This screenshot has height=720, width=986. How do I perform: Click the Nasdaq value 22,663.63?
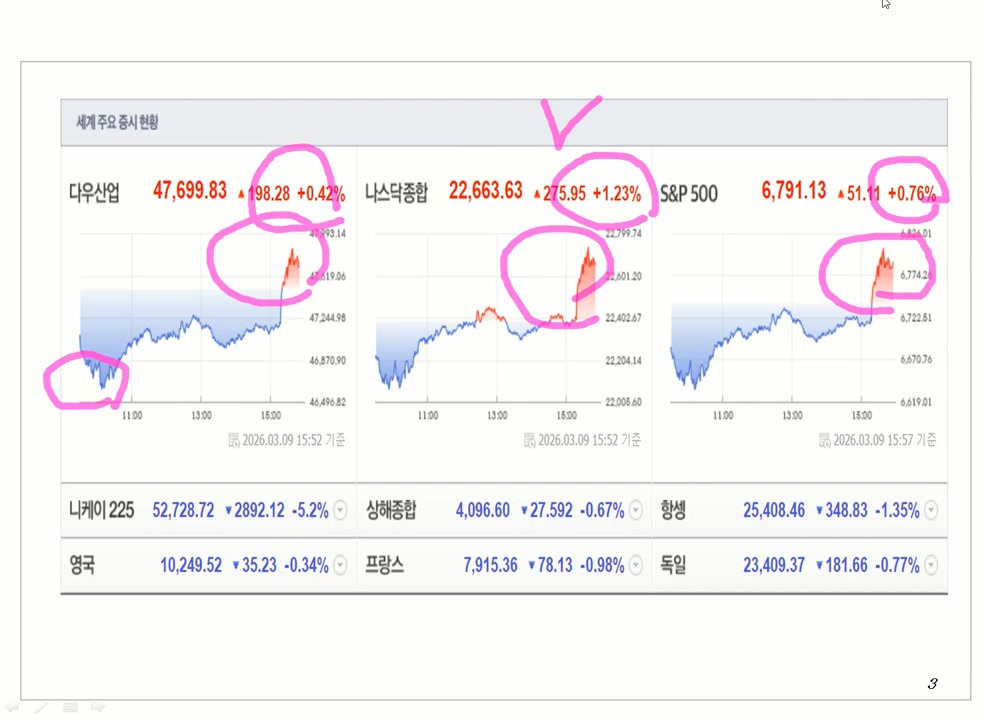click(485, 190)
